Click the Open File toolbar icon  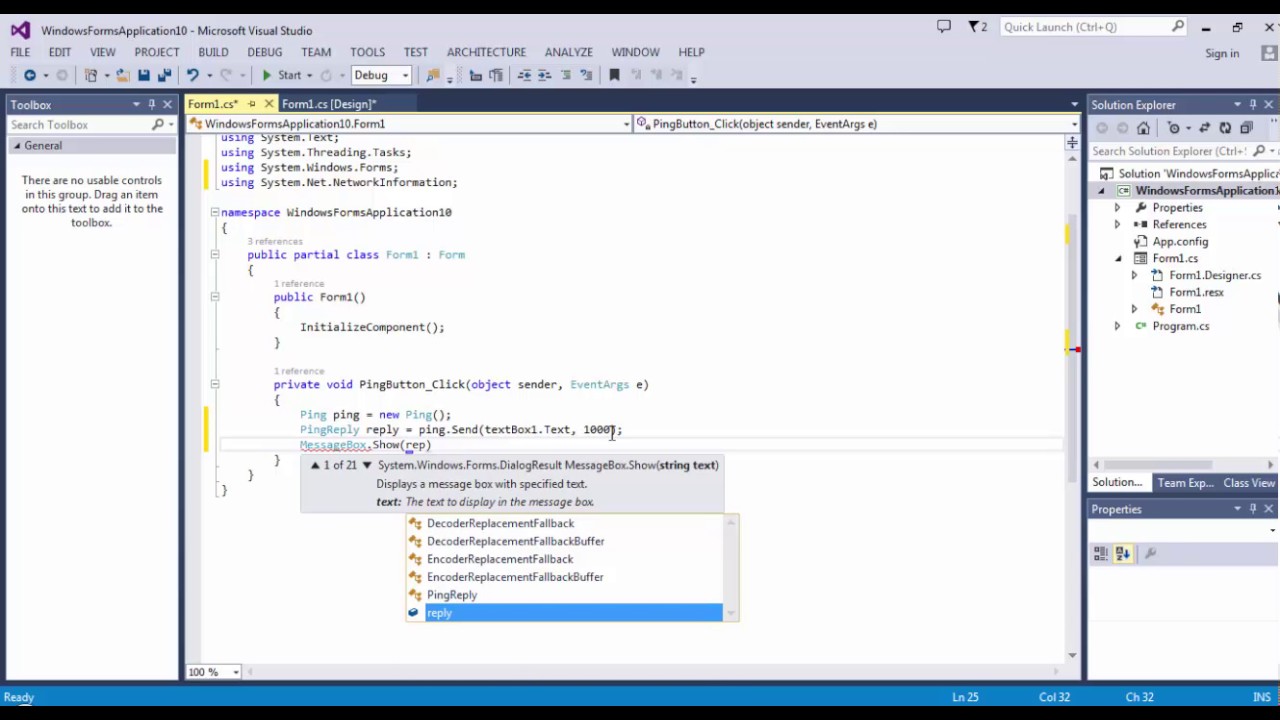tap(123, 75)
